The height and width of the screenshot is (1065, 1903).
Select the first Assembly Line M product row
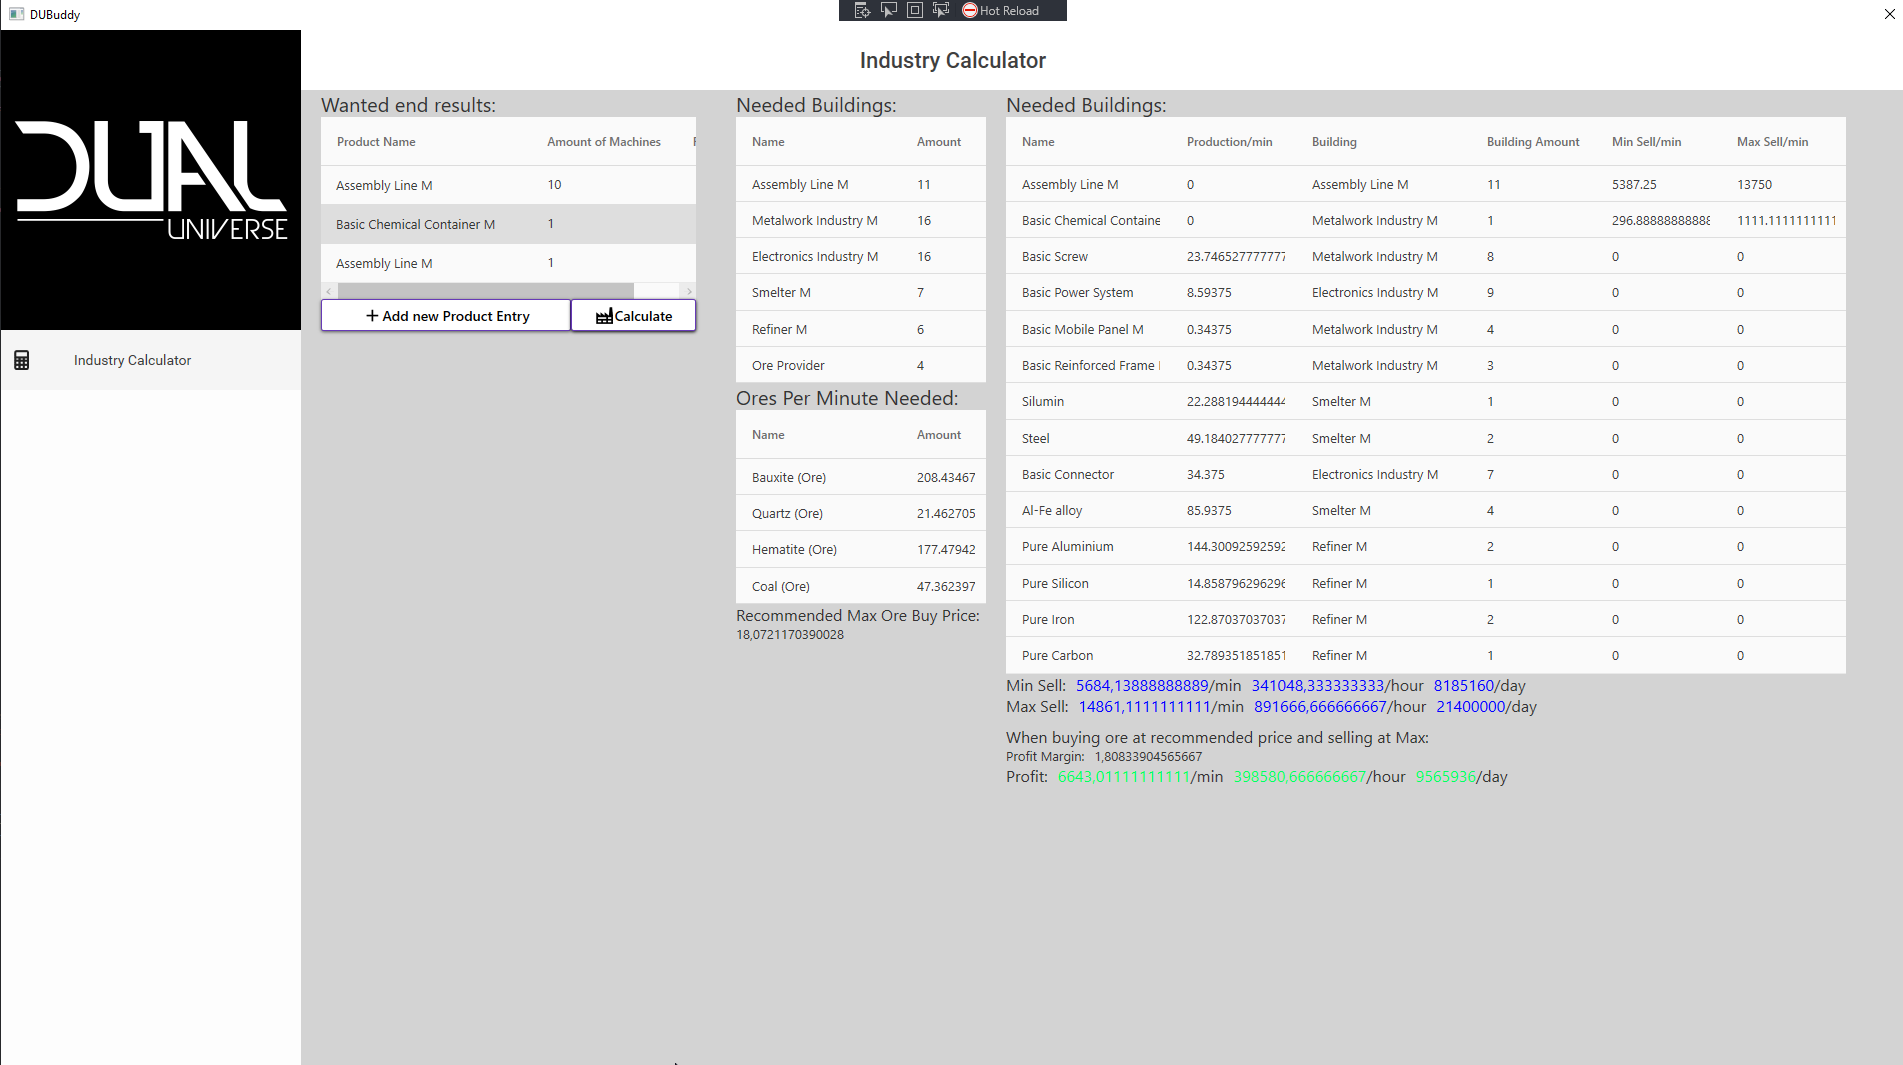tap(508, 185)
